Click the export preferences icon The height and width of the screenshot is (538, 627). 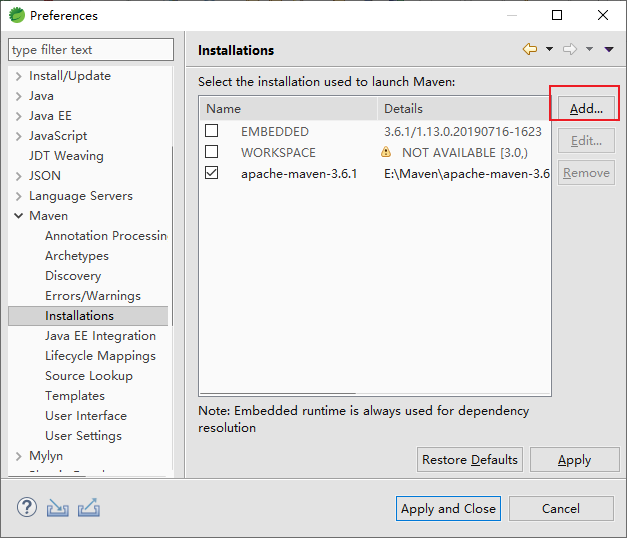tap(89, 508)
